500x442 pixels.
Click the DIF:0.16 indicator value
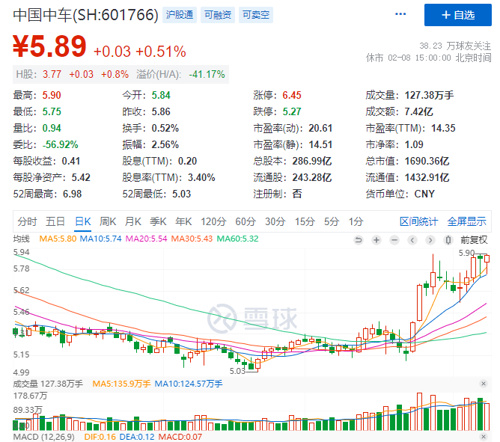pos(100,437)
